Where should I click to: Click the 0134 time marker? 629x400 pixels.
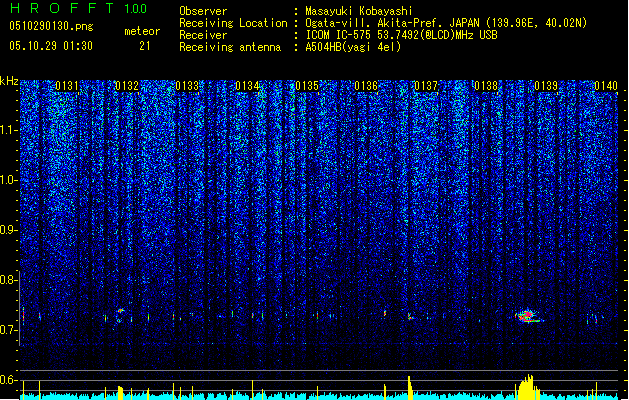[247, 86]
